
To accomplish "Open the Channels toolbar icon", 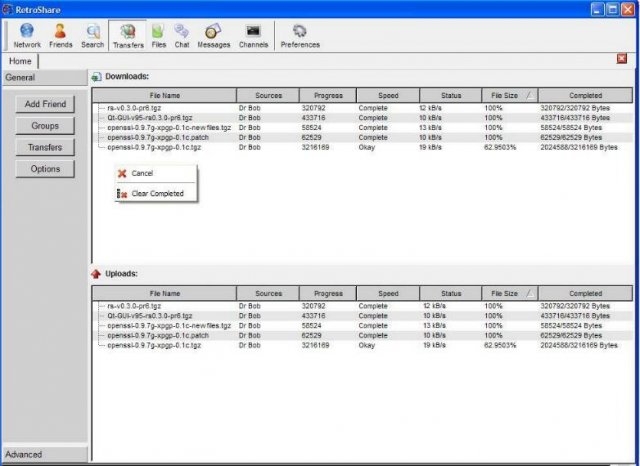I will [x=253, y=35].
